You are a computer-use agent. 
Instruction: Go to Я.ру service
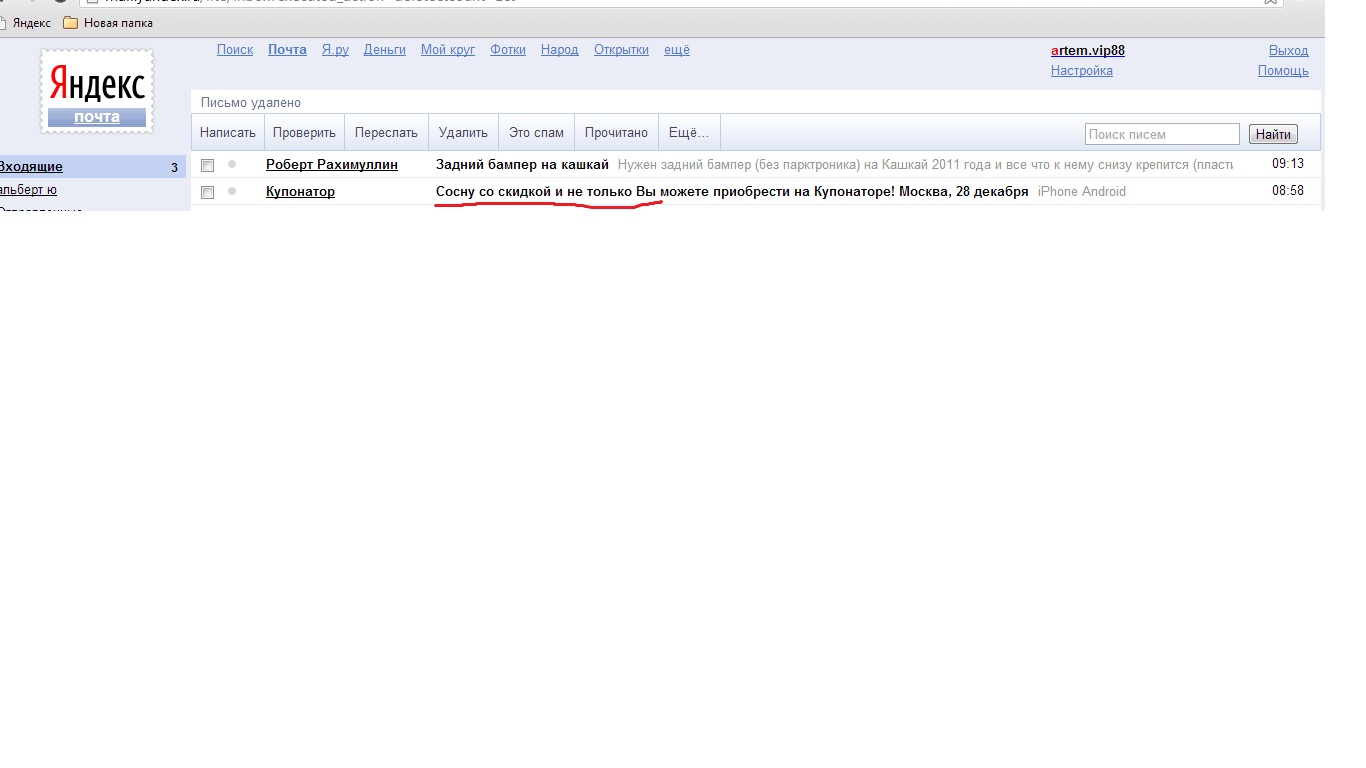[x=335, y=50]
